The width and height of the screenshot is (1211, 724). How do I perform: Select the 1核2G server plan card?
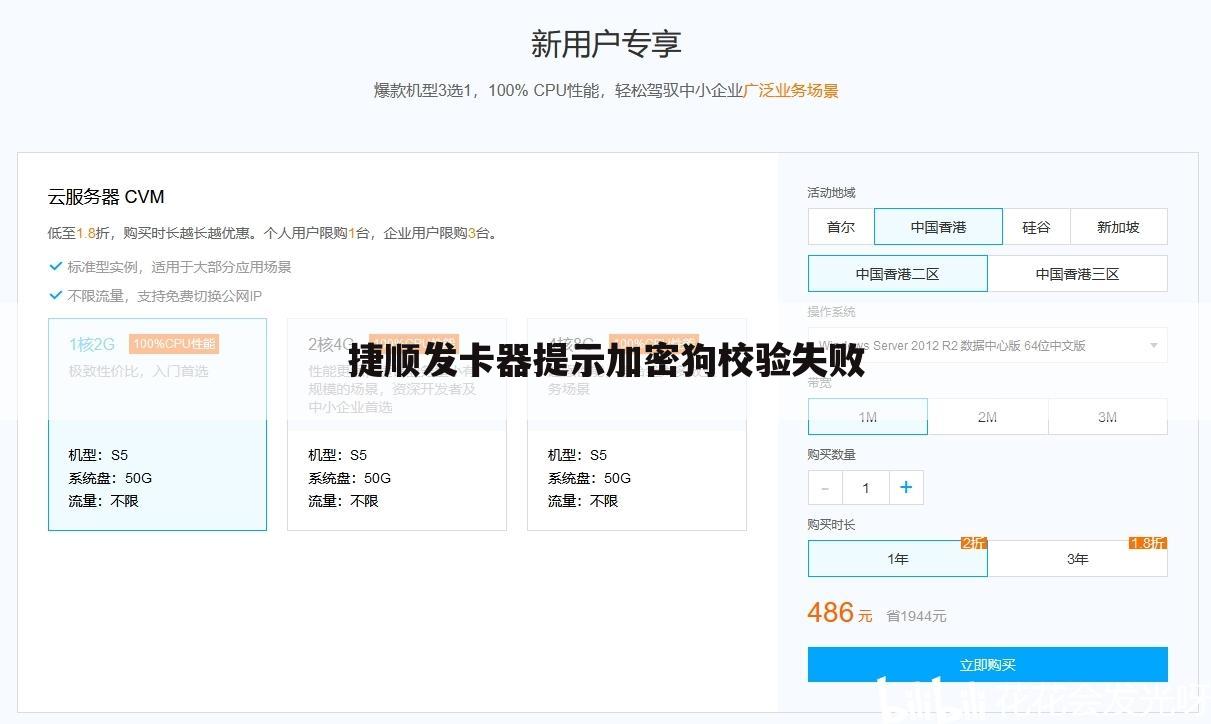[157, 424]
